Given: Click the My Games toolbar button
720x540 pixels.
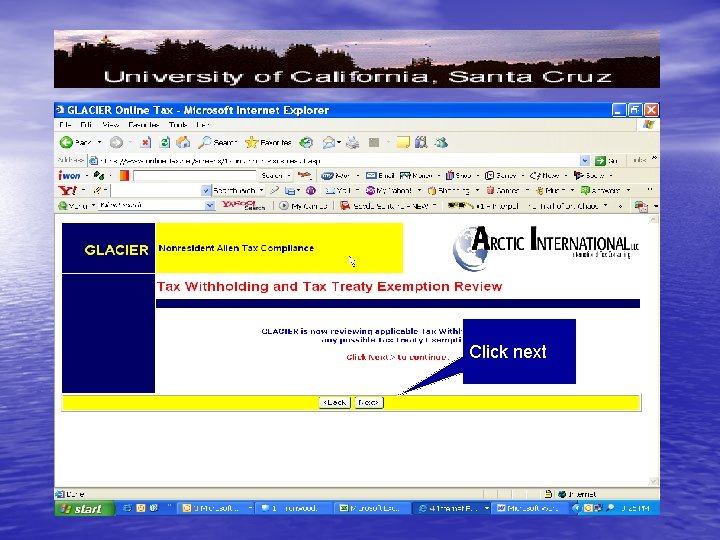Looking at the screenshot, I should (x=304, y=206).
